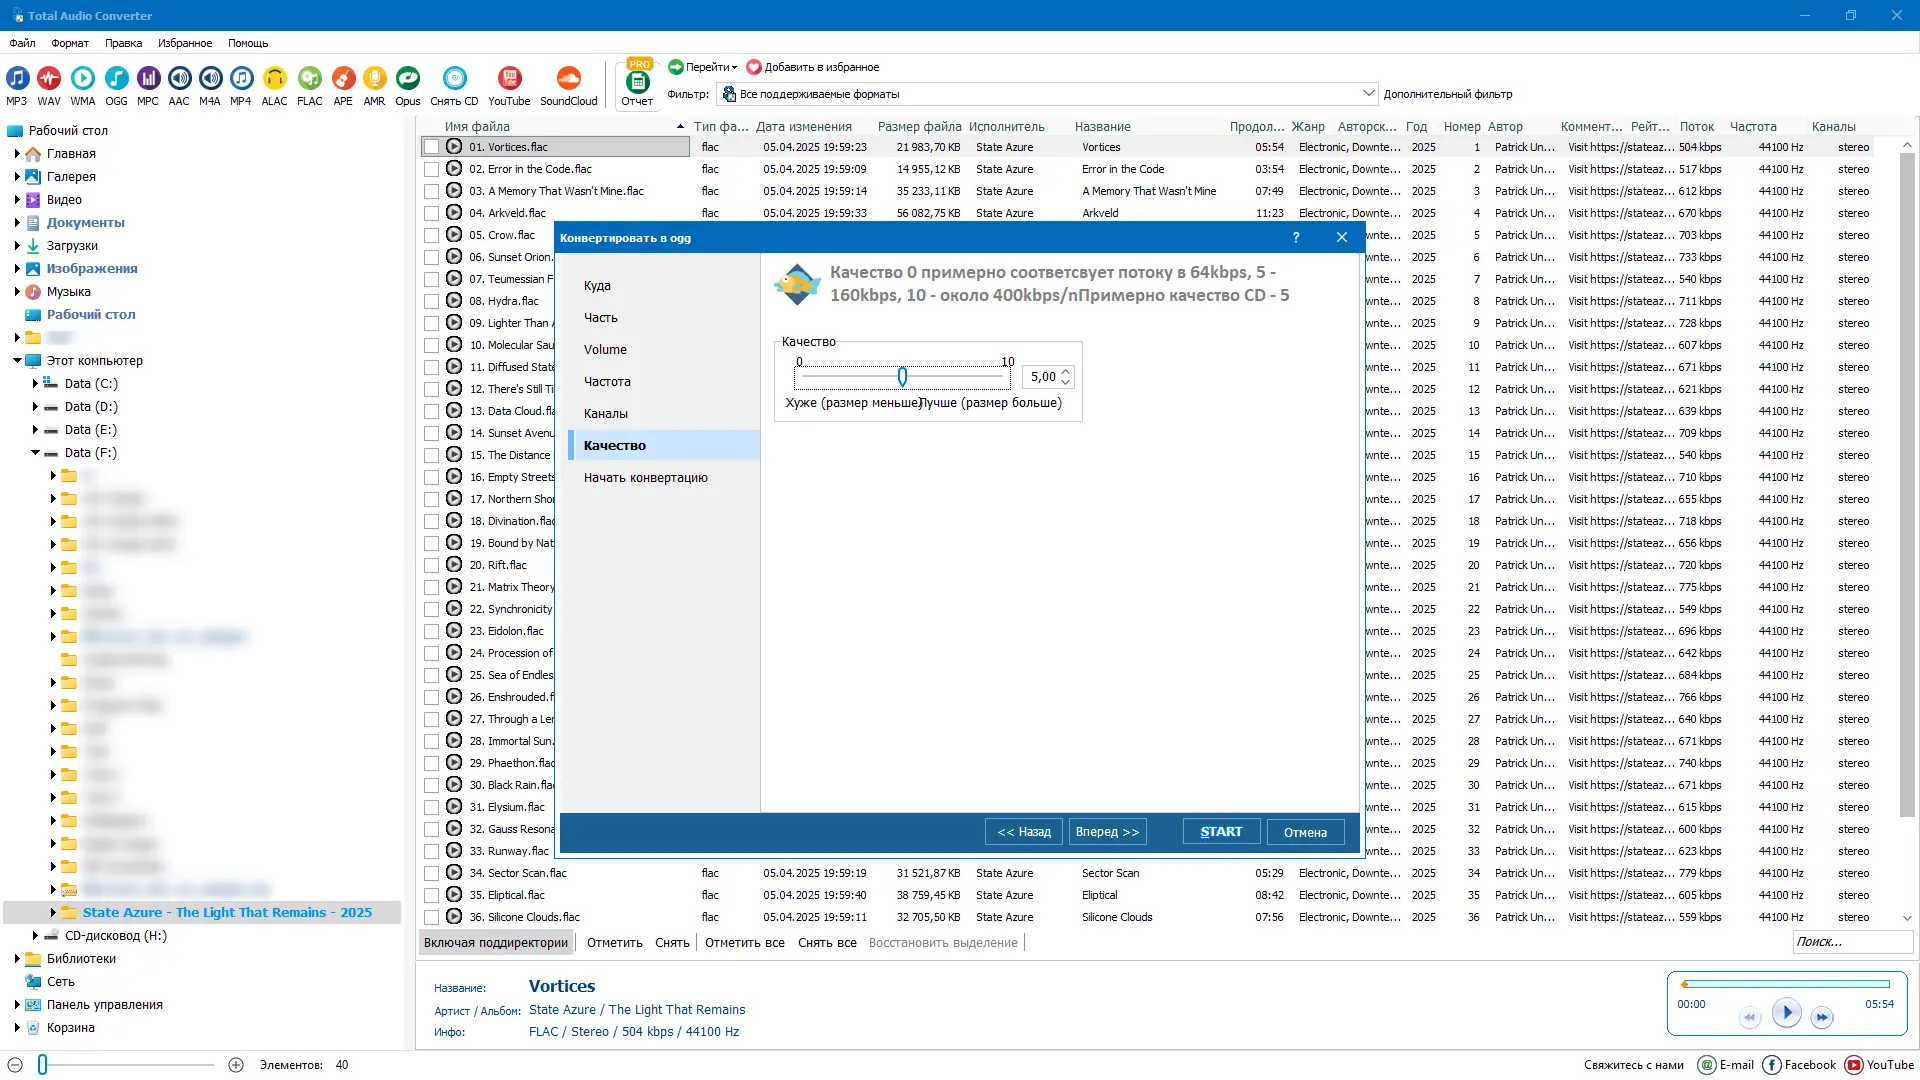1920x1080 pixels.
Task: Switch to the Частота settings tab
Action: pos(607,382)
